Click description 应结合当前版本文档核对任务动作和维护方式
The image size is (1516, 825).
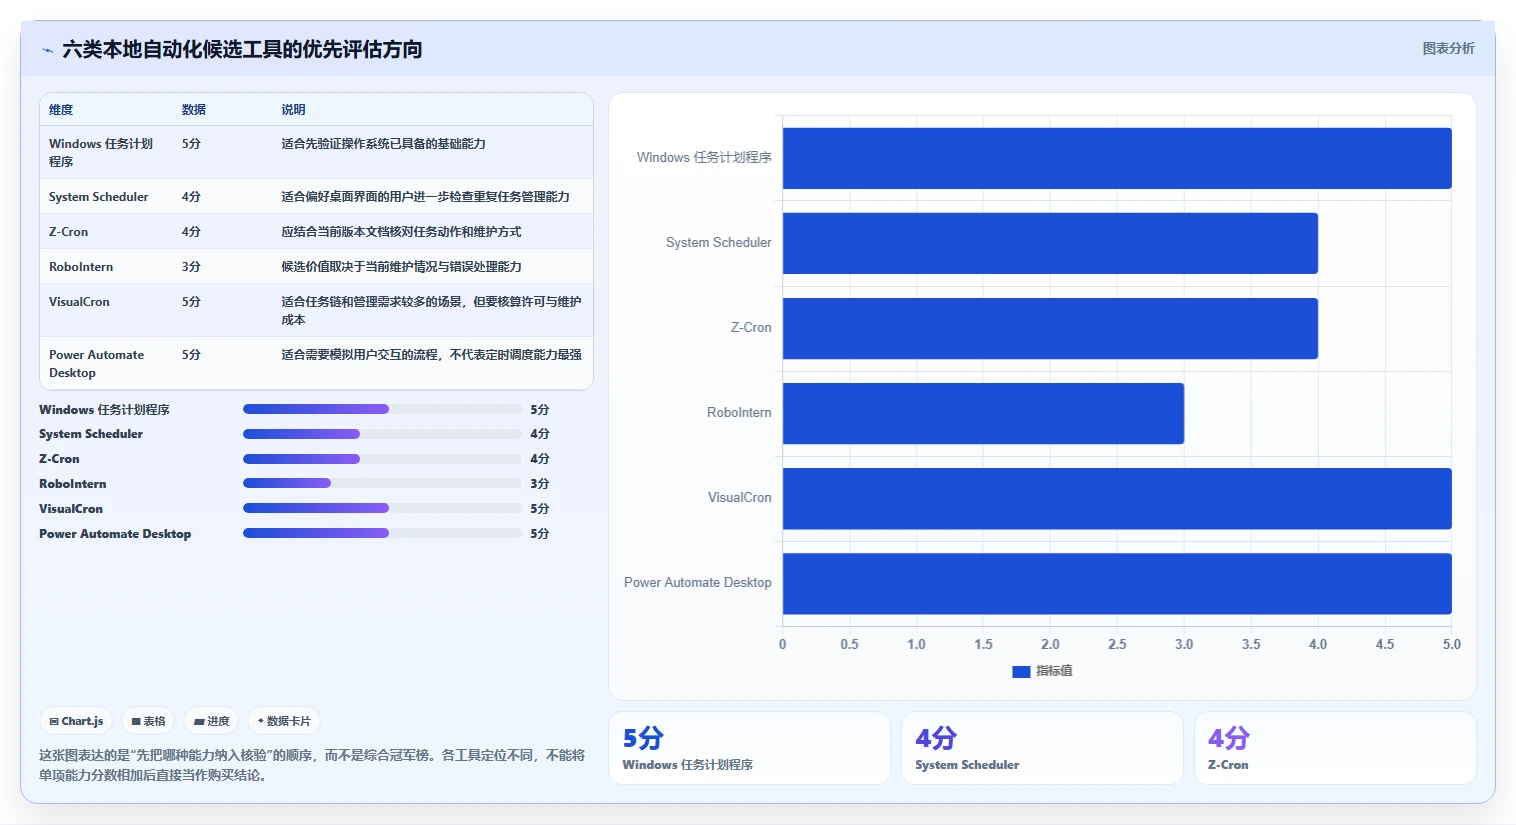401,232
